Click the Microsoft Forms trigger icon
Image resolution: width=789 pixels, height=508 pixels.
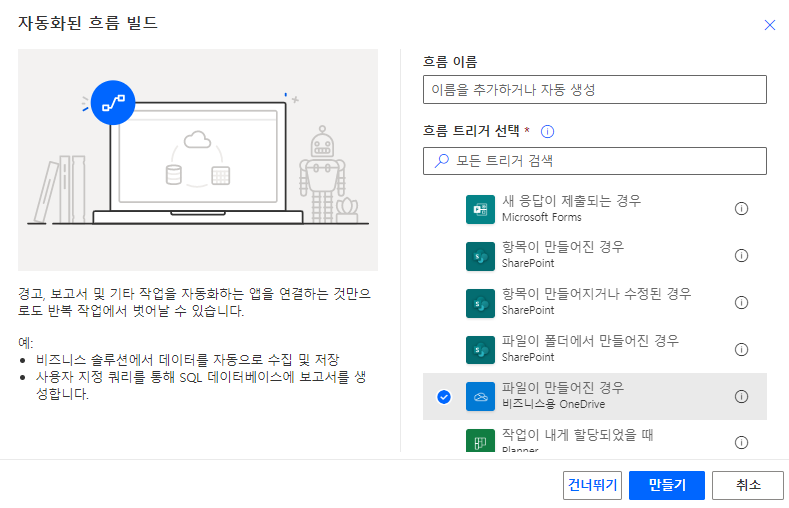click(x=480, y=209)
